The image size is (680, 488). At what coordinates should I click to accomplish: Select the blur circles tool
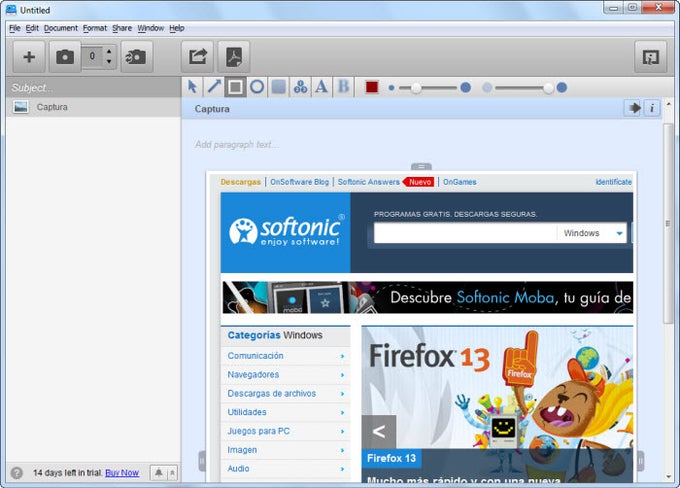pyautogui.click(x=300, y=87)
